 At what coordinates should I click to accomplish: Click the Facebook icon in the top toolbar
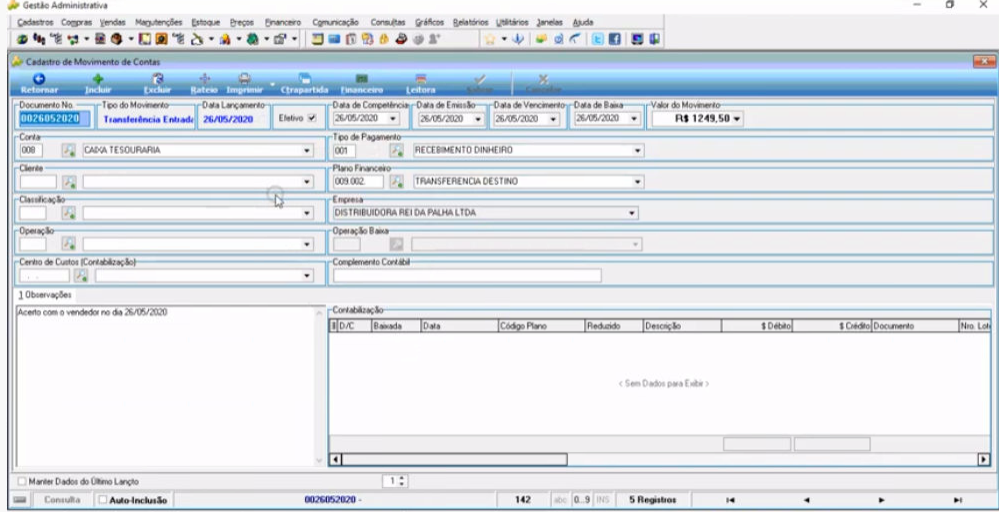pos(614,39)
